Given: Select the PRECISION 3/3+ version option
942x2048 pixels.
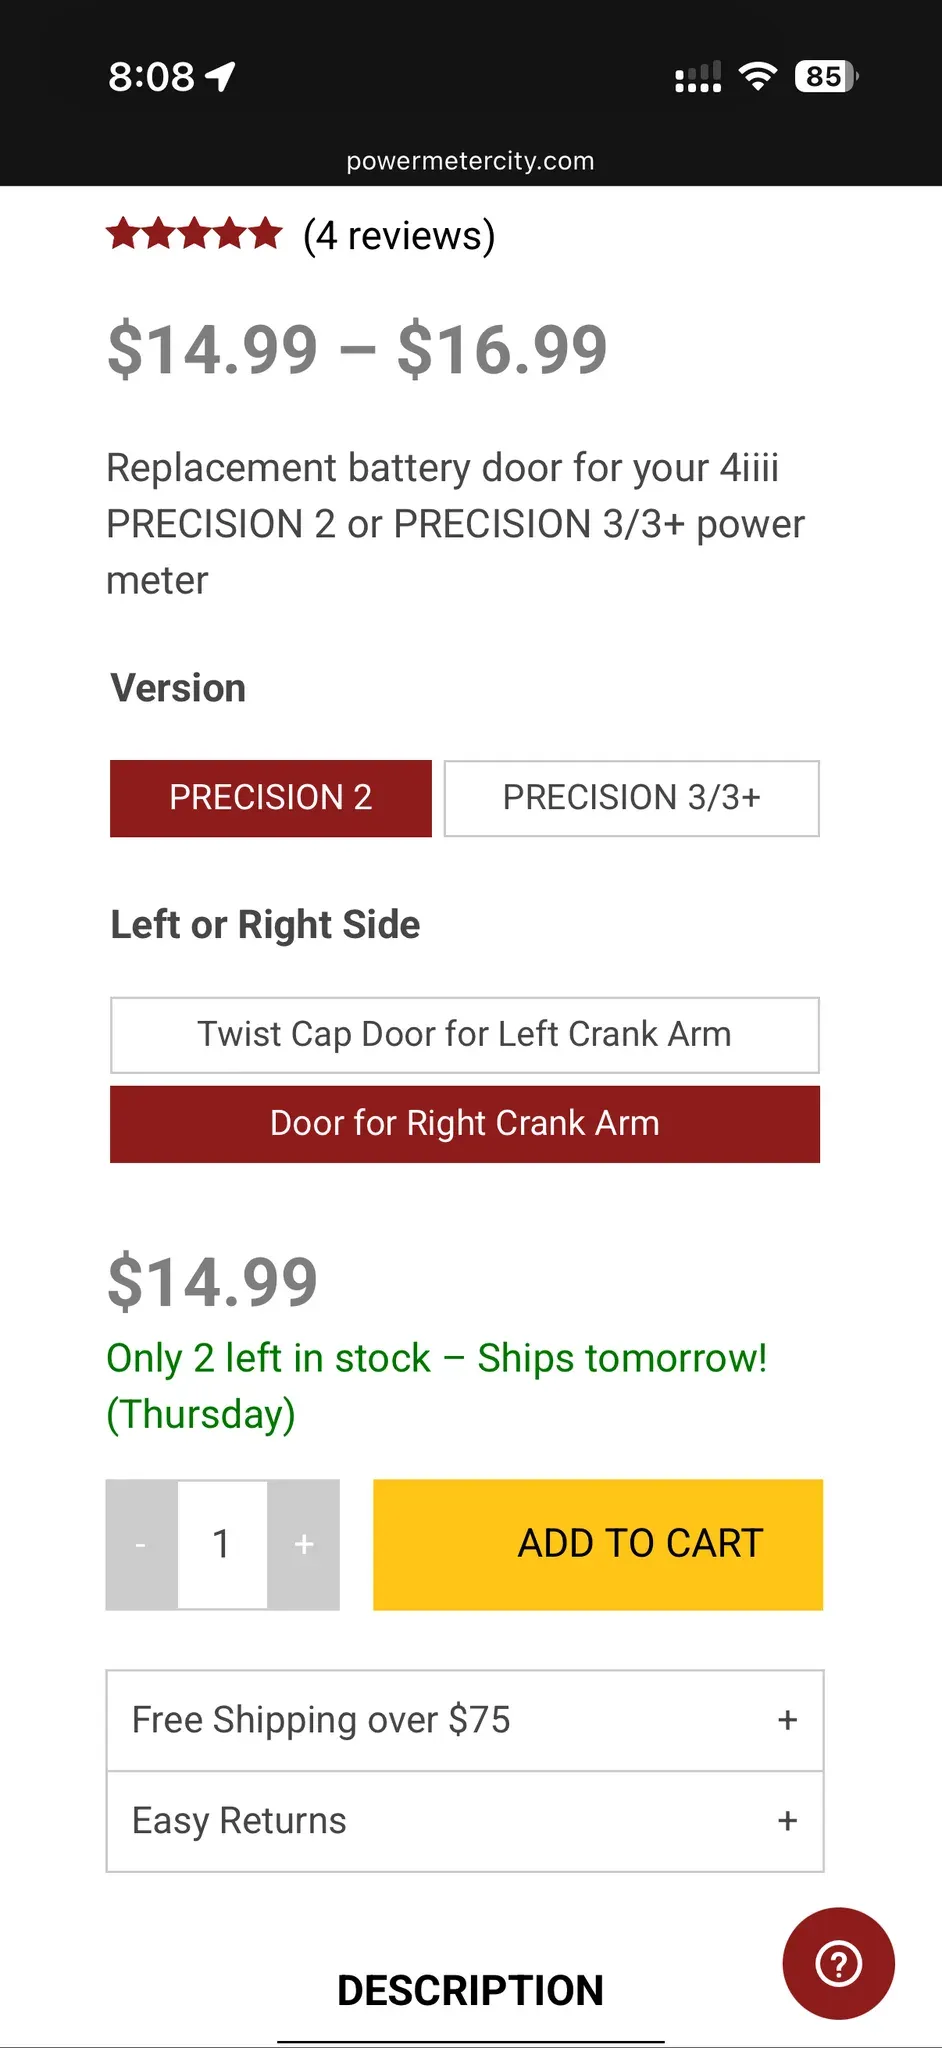Looking at the screenshot, I should click(632, 798).
